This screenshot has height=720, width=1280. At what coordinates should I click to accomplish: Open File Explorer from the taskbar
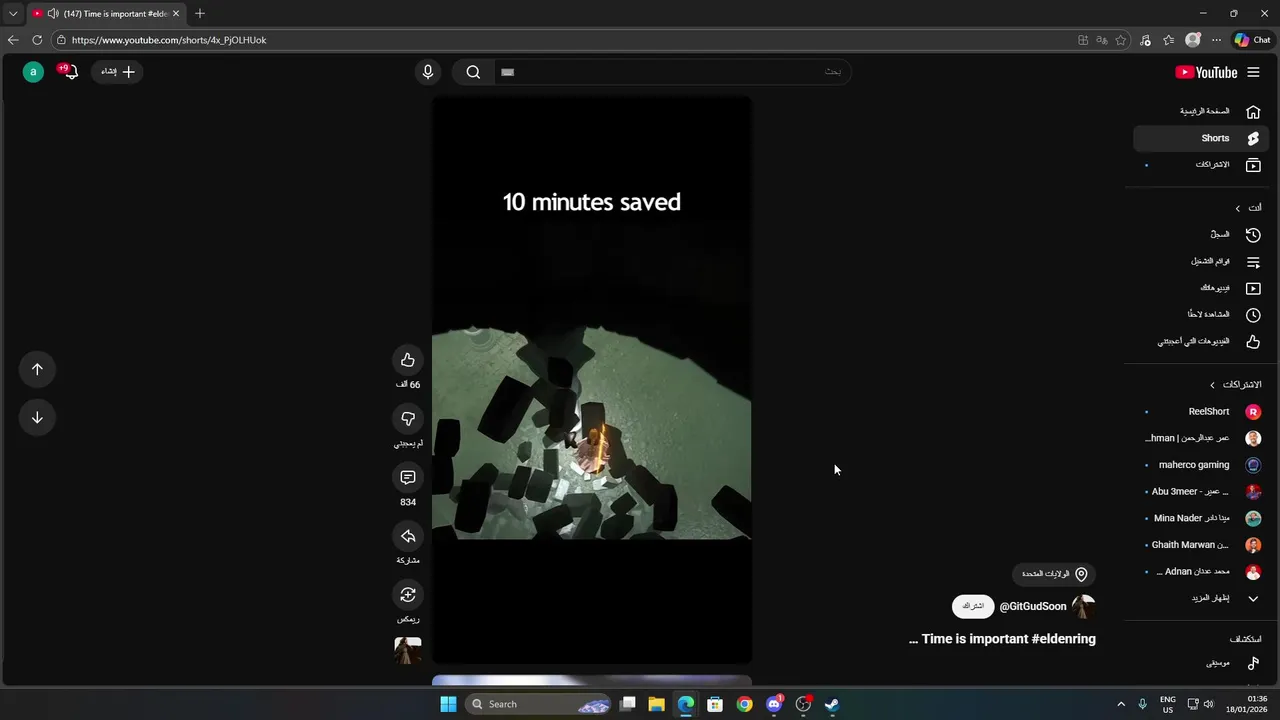click(x=657, y=704)
